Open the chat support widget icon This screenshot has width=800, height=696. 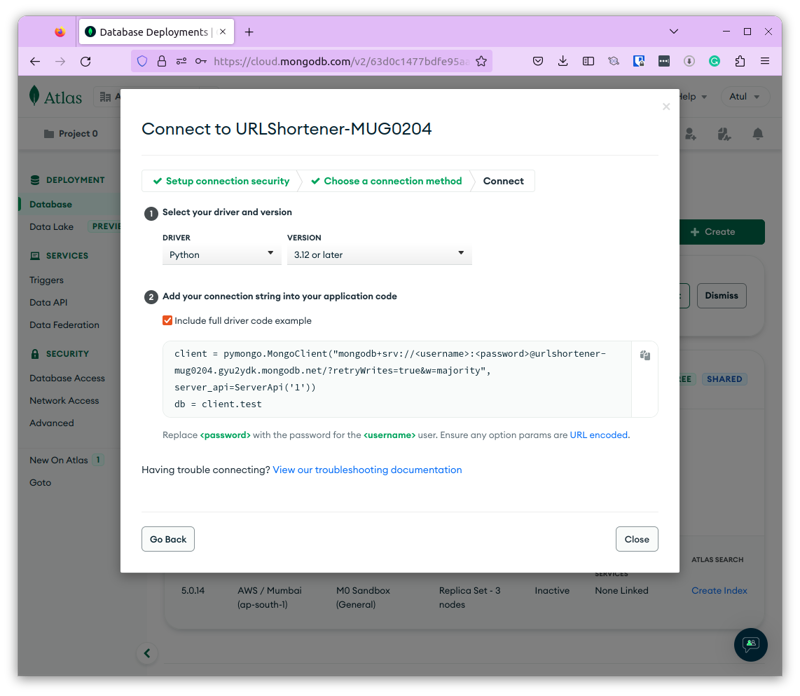click(x=750, y=644)
